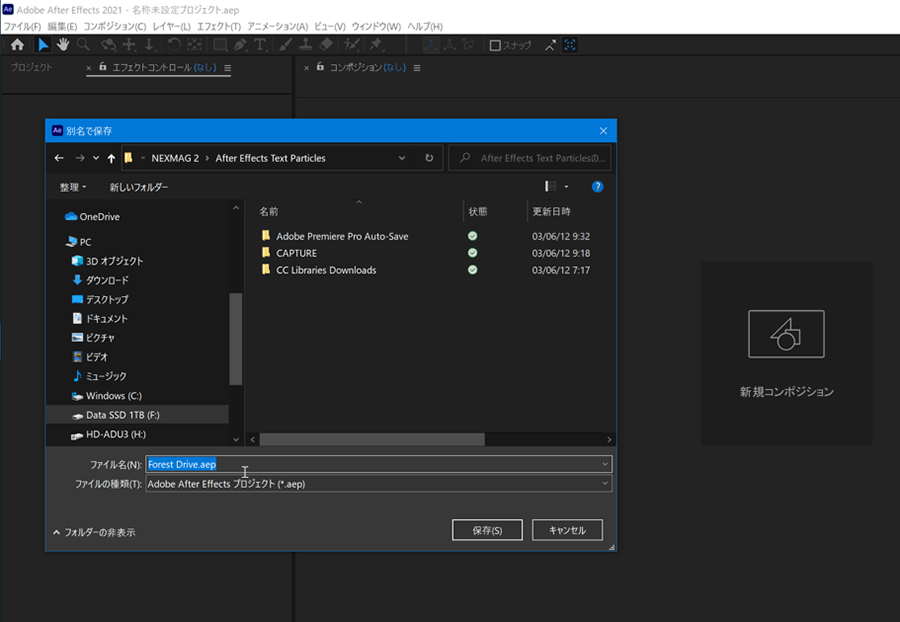
Task: Enable the スナップ checkbox
Action: click(x=495, y=45)
